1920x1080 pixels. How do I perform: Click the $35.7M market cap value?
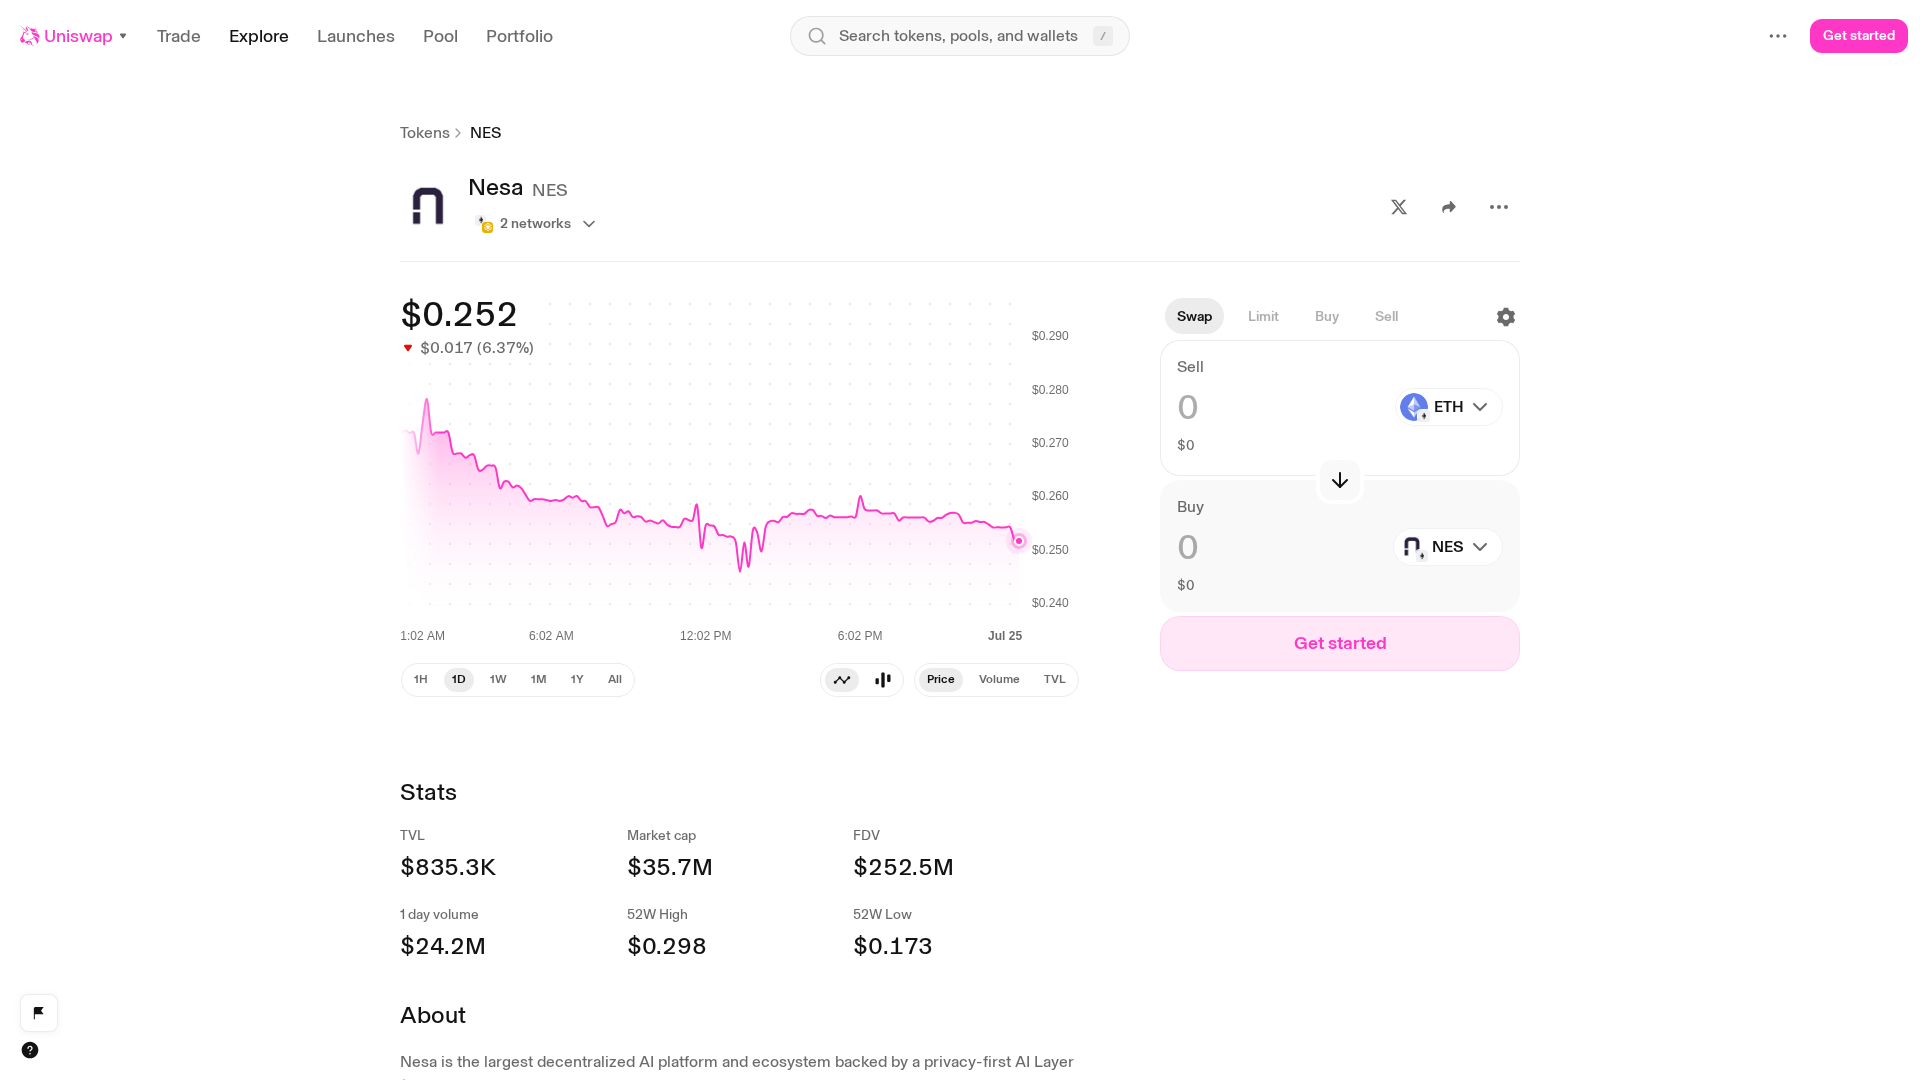coord(670,867)
